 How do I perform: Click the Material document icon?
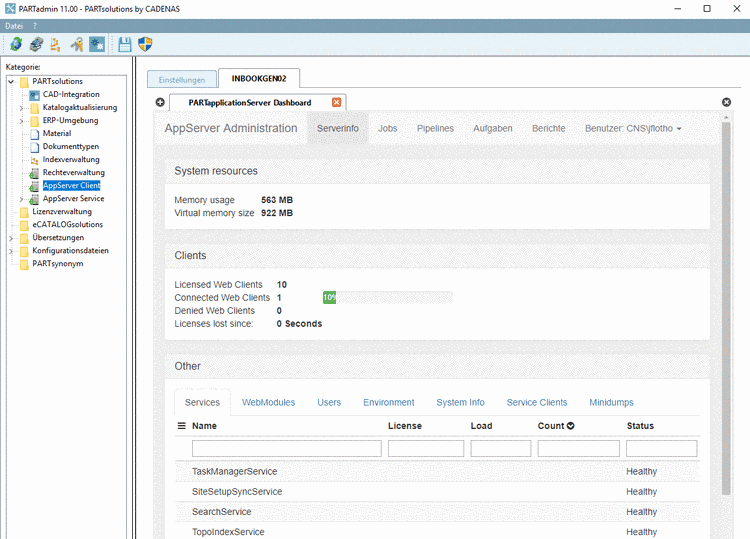[34, 134]
